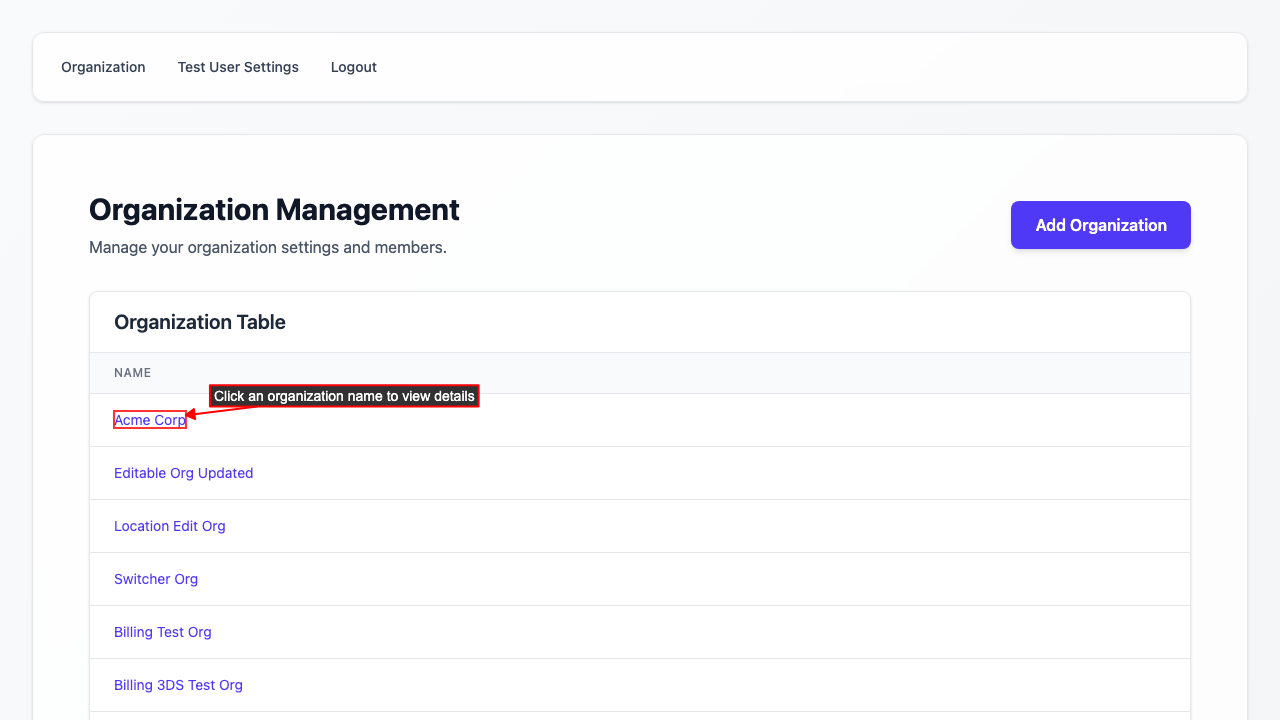Image resolution: width=1280 pixels, height=720 pixels.
Task: View details for Switcher Org
Action: coord(156,579)
